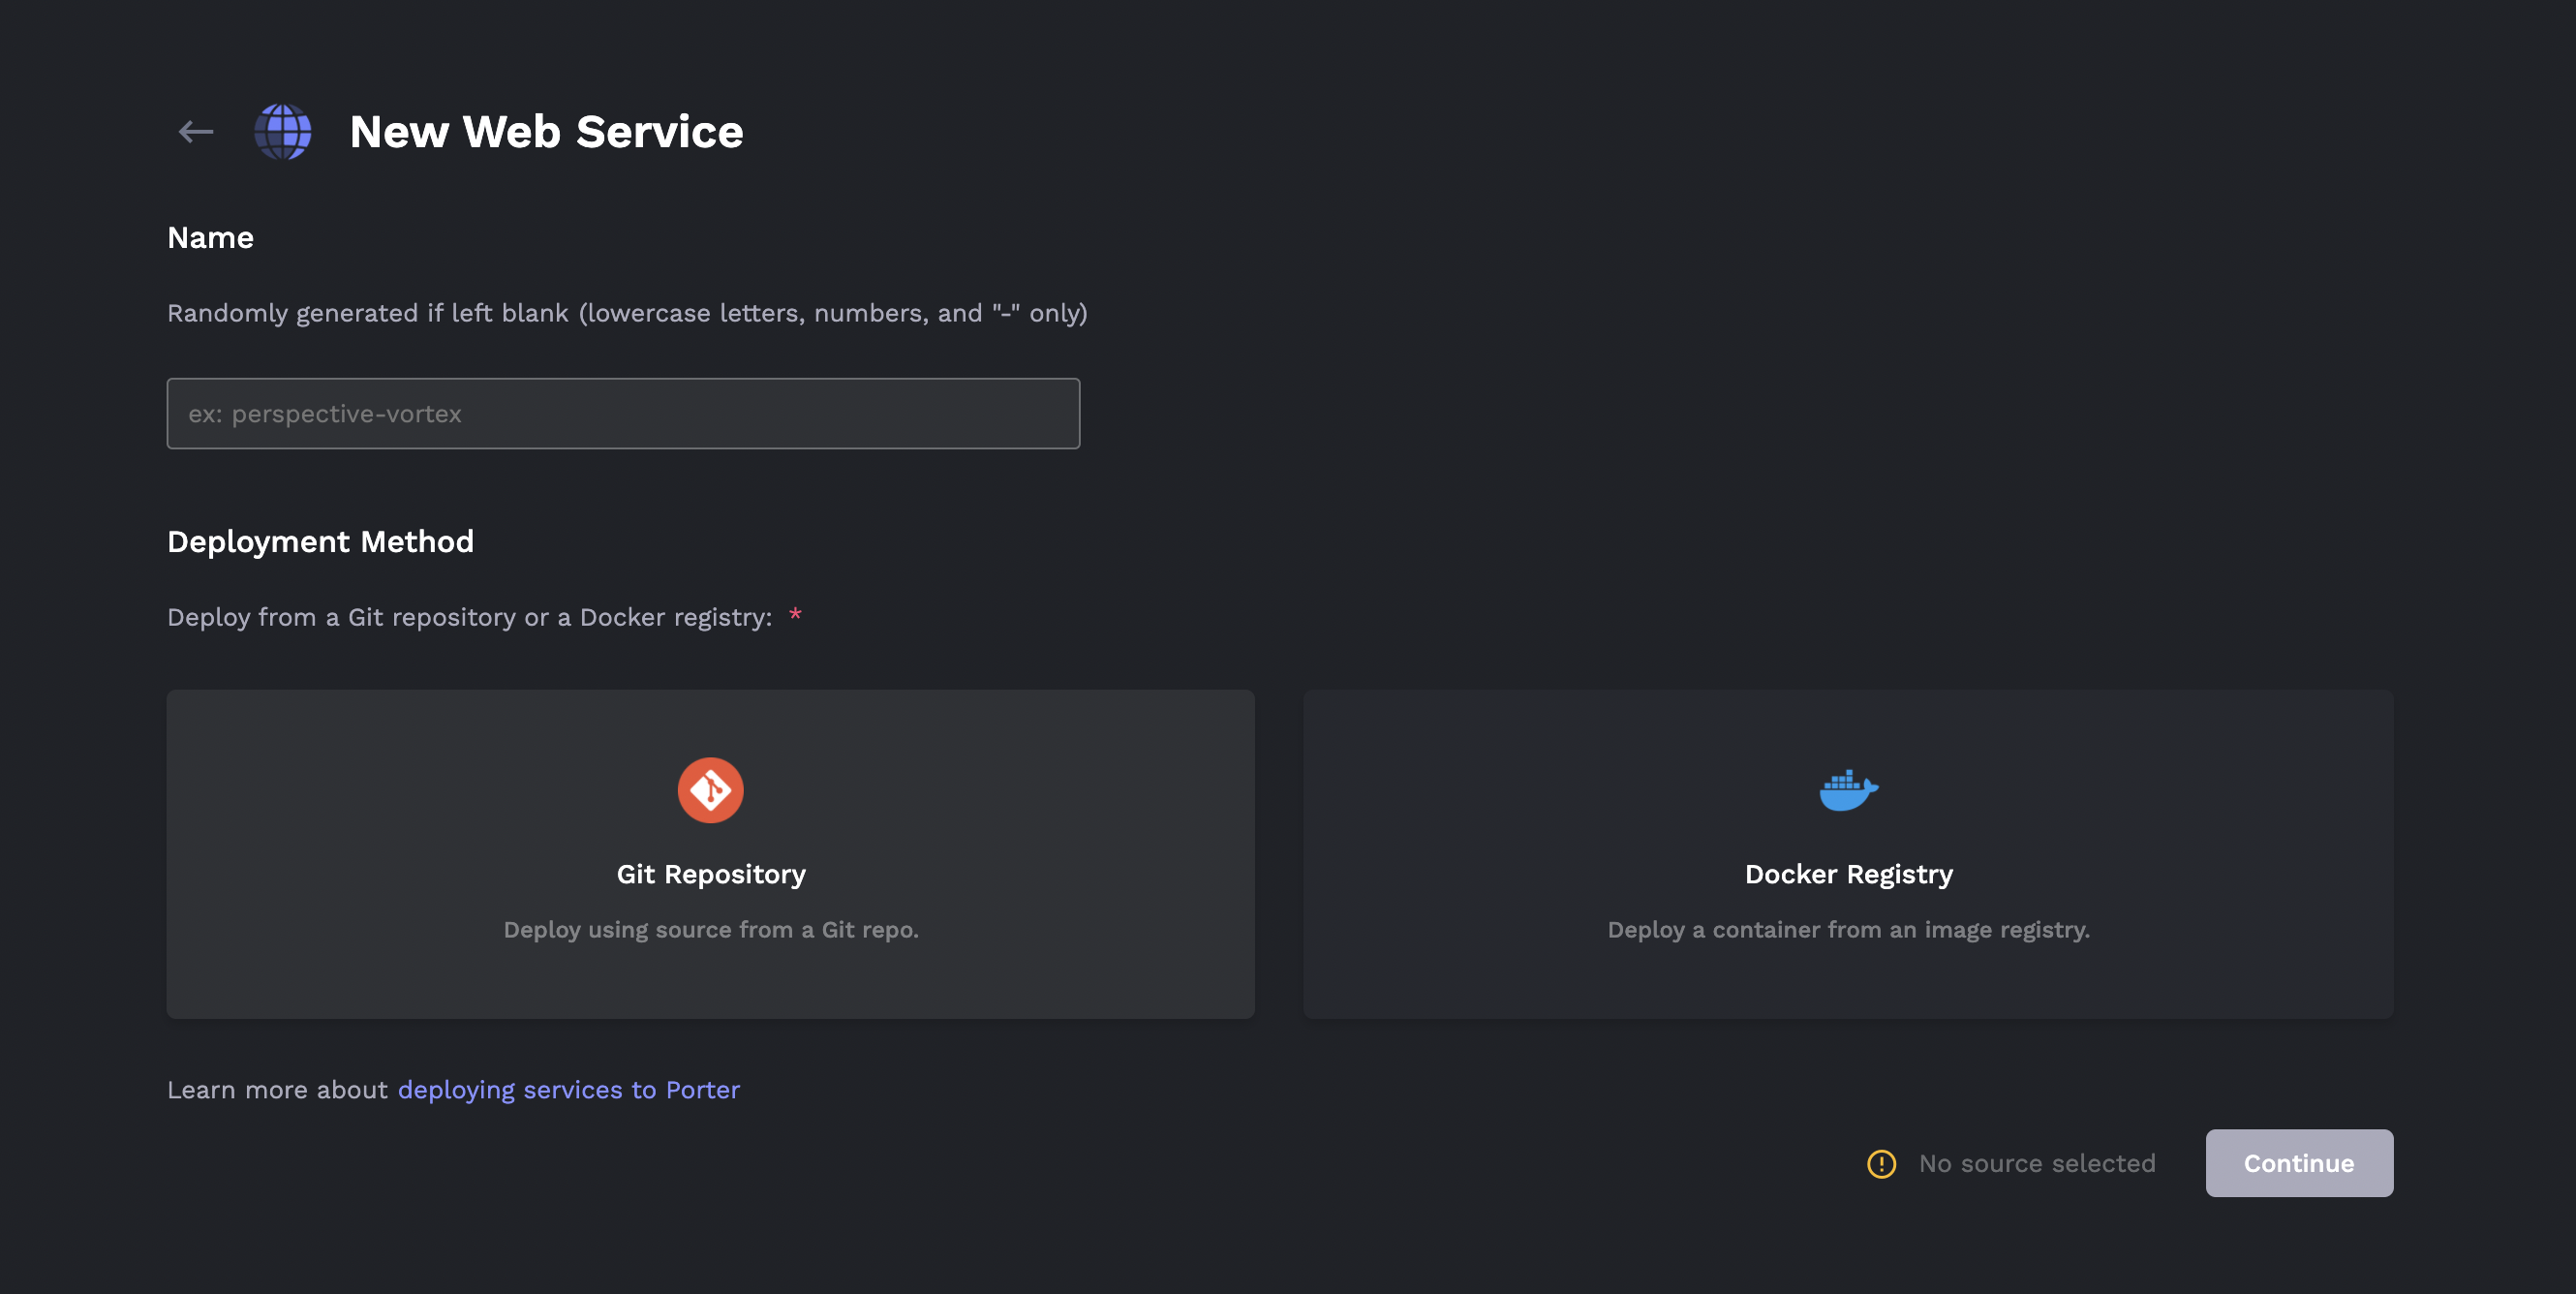Click the 'Learn more about' text
Screen dimensions: 2576x1294
[x=277, y=1090]
